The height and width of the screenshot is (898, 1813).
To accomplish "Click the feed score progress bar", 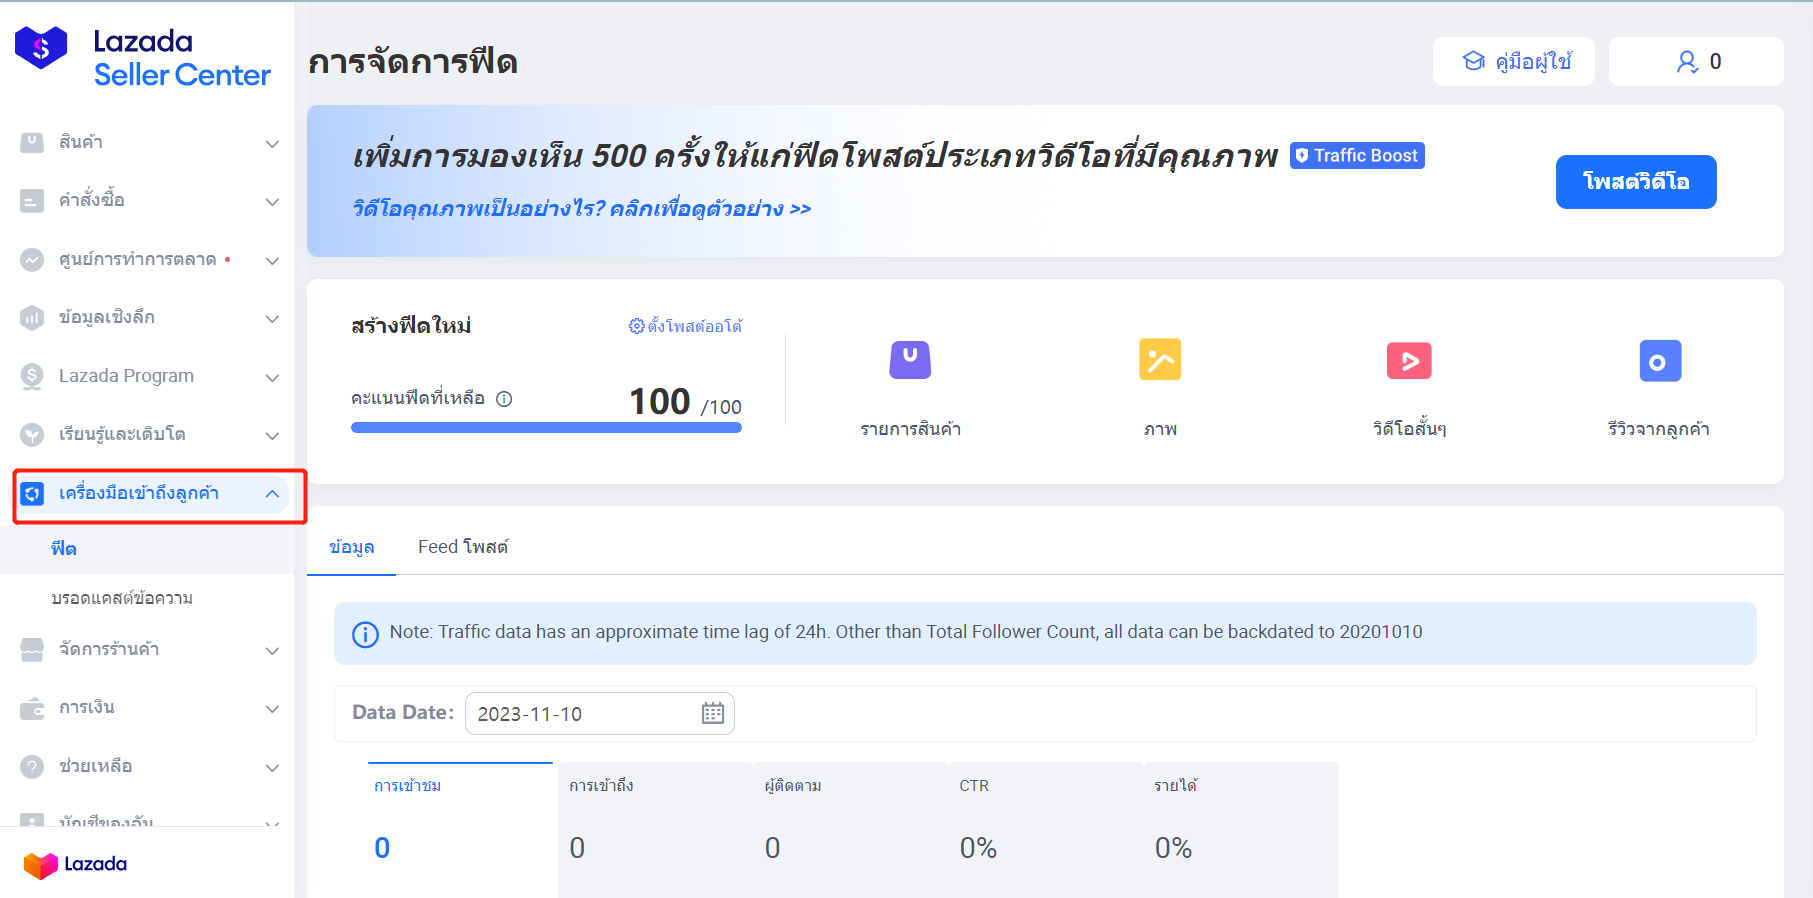I will (546, 428).
